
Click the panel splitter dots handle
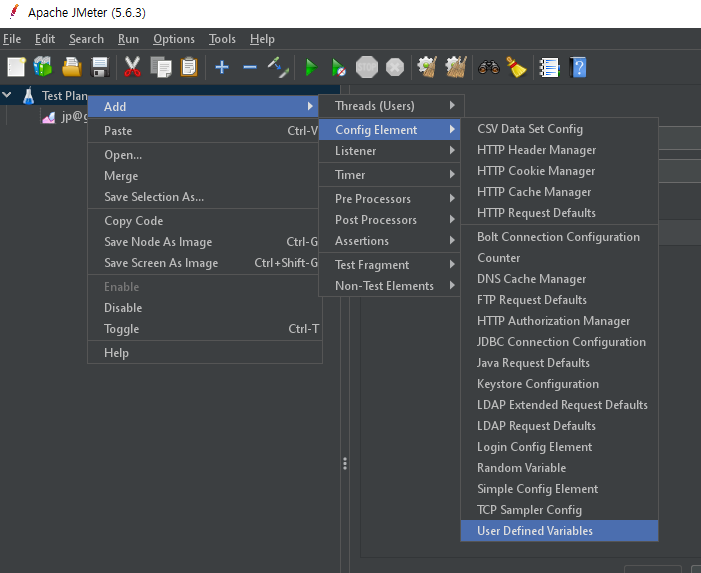(x=345, y=463)
